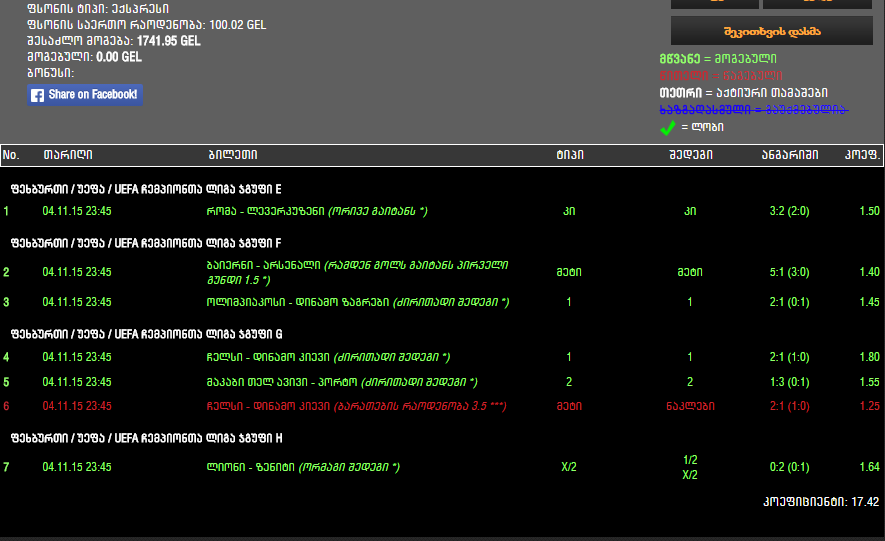This screenshot has width=885, height=541.
Task: Select the 'ტიპი' type column header
Action: click(x=570, y=155)
